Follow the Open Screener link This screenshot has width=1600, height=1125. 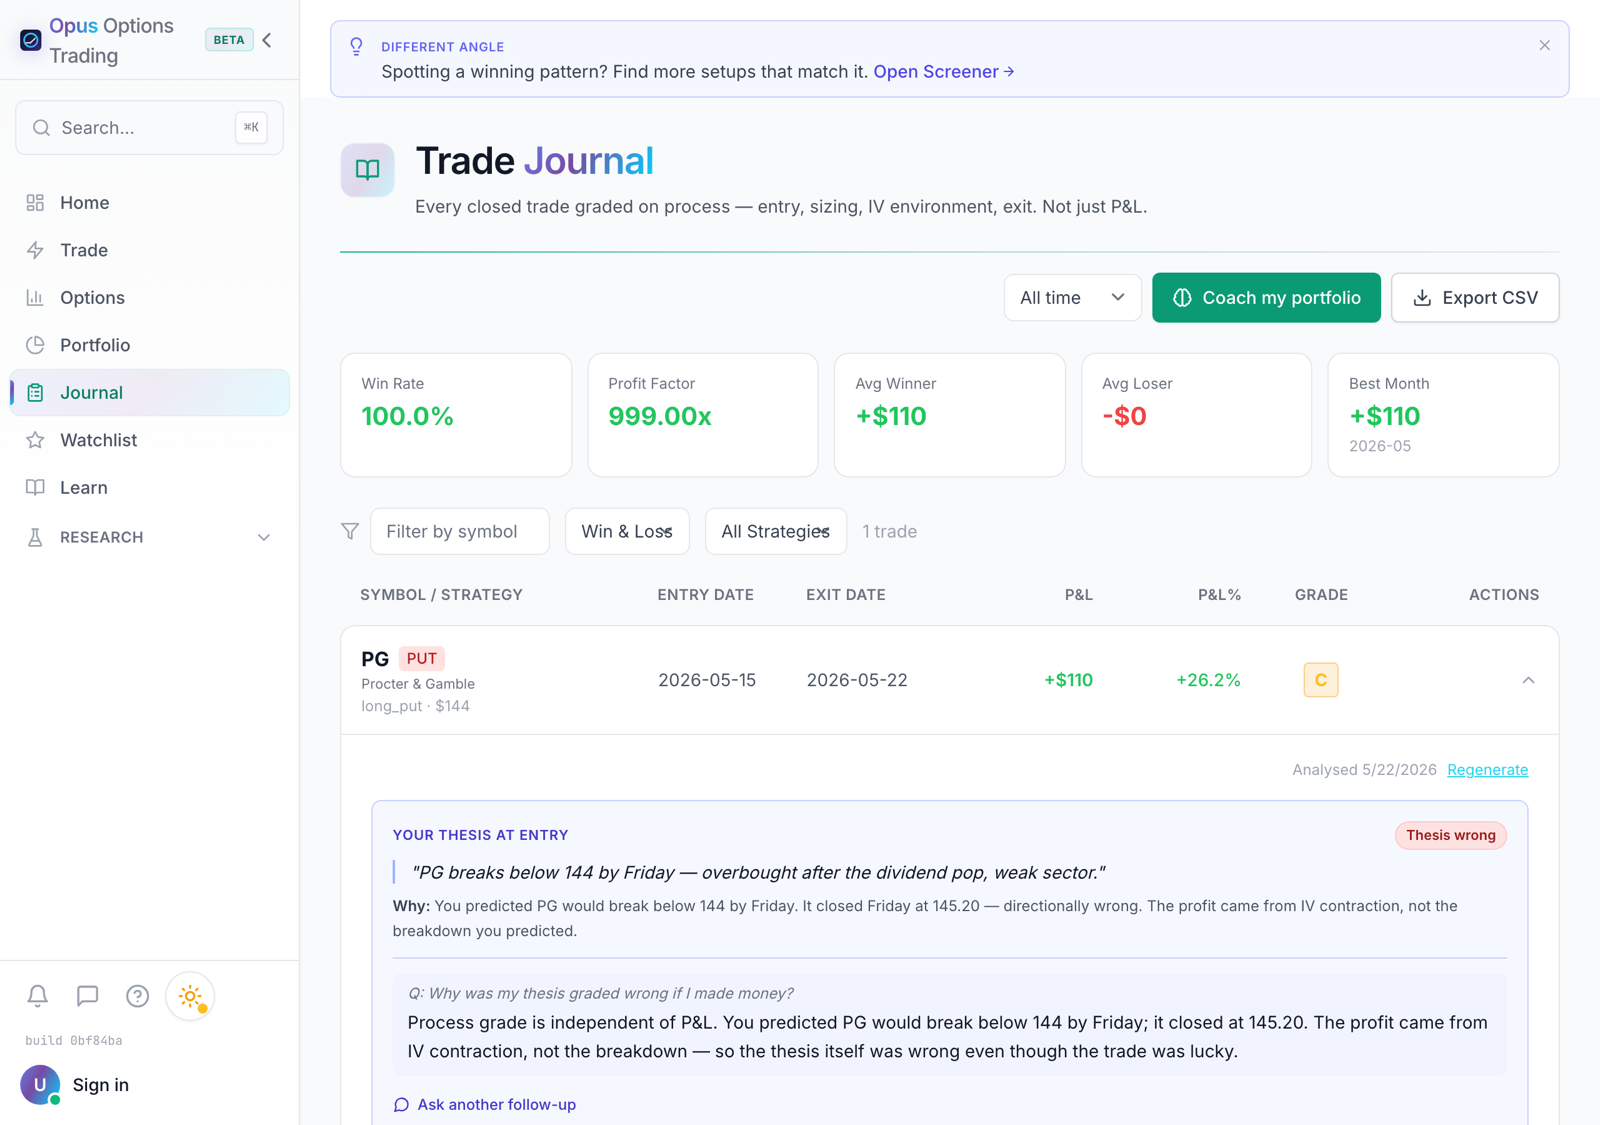tap(944, 72)
